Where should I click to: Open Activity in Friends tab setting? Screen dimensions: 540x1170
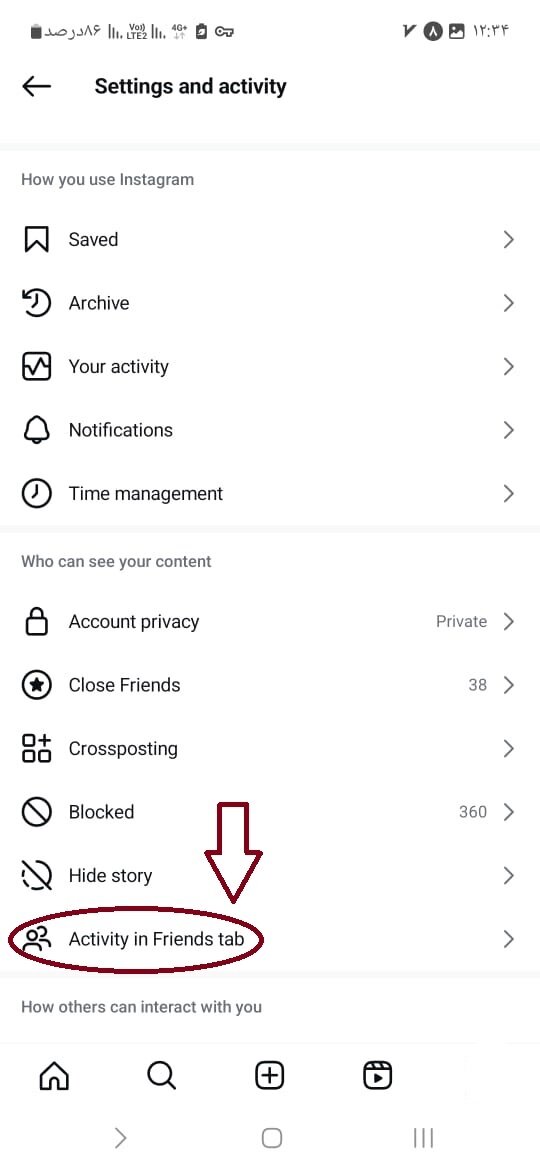pos(270,939)
